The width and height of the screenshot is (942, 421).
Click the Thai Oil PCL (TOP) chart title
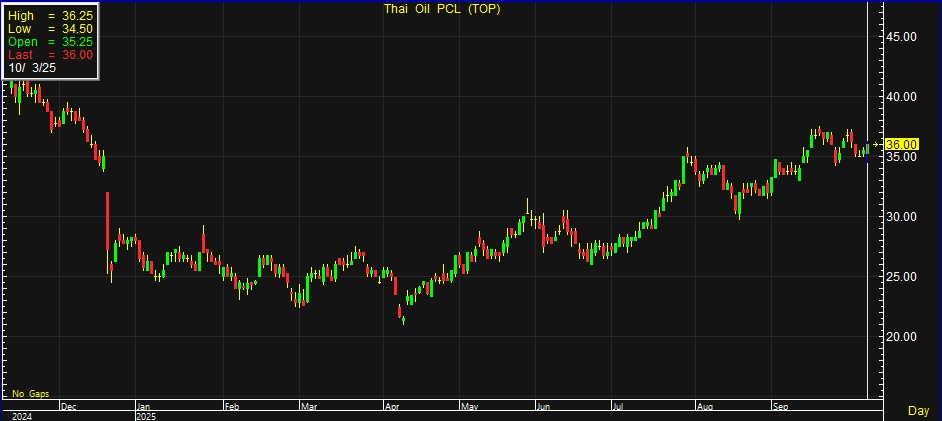pos(443,9)
